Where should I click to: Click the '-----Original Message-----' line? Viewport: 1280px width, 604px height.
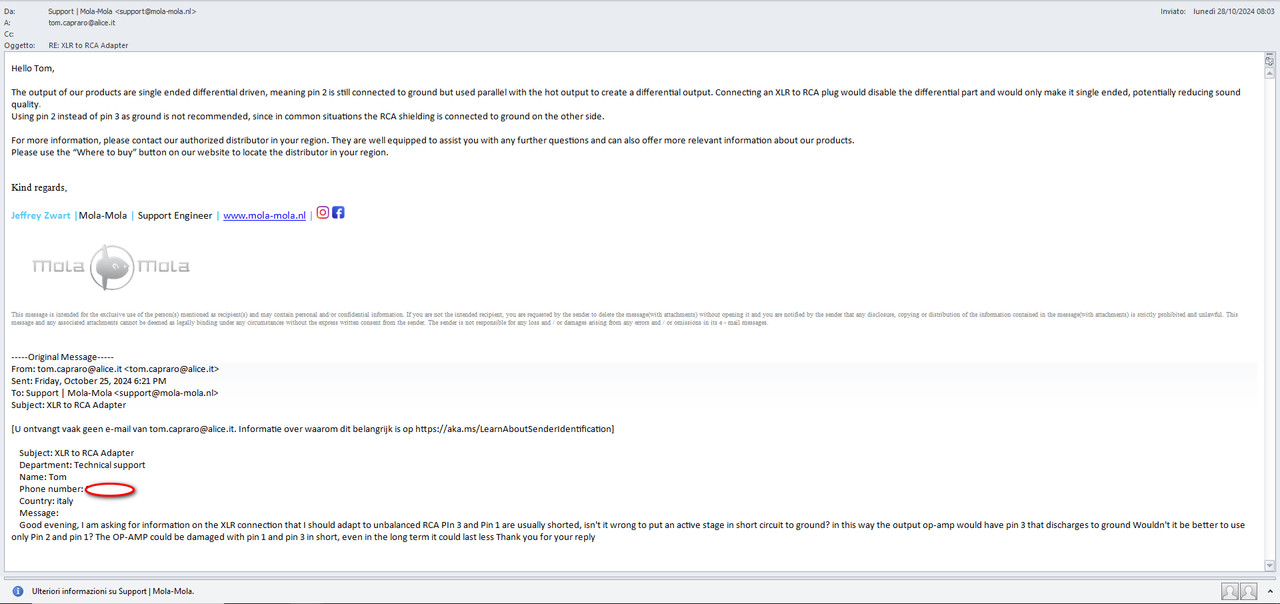[x=62, y=357]
